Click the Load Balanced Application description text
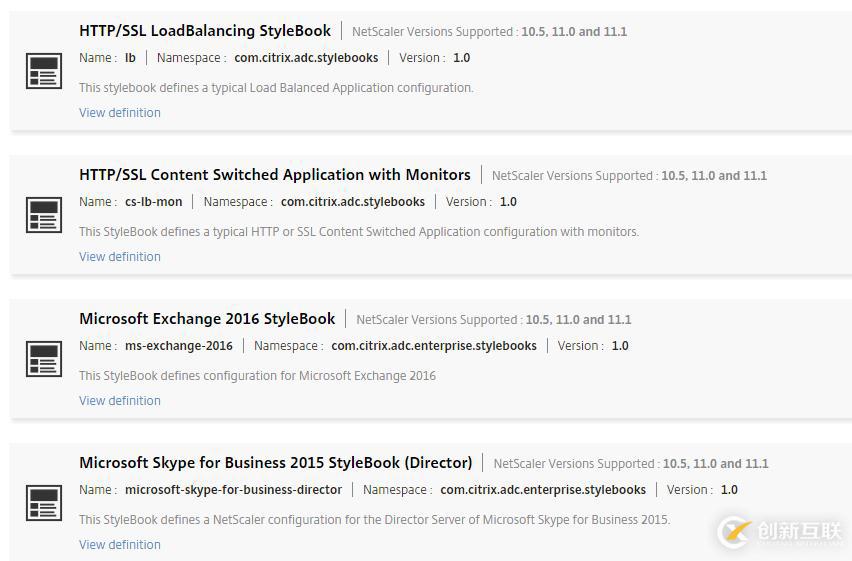 (276, 88)
